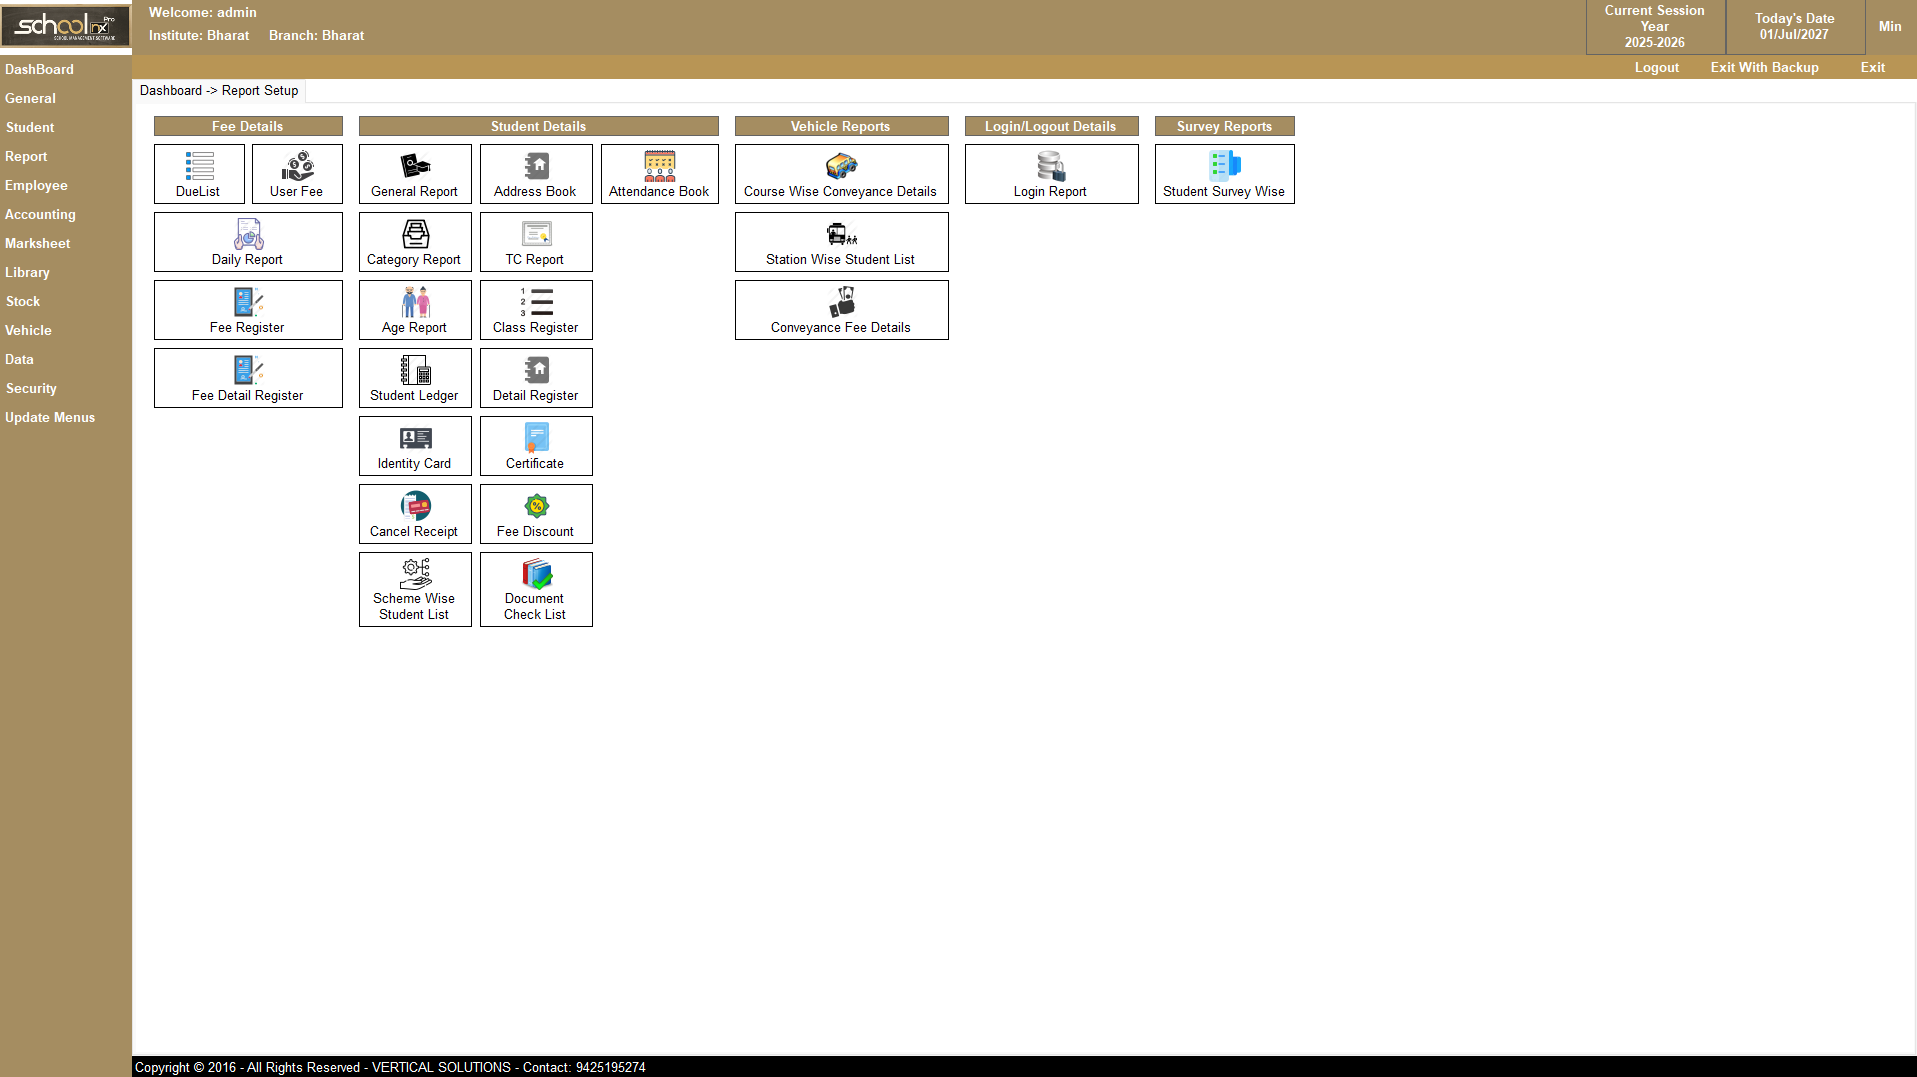The image size is (1917, 1077).
Task: Open the Fee Detail Register icon
Action: (x=248, y=370)
